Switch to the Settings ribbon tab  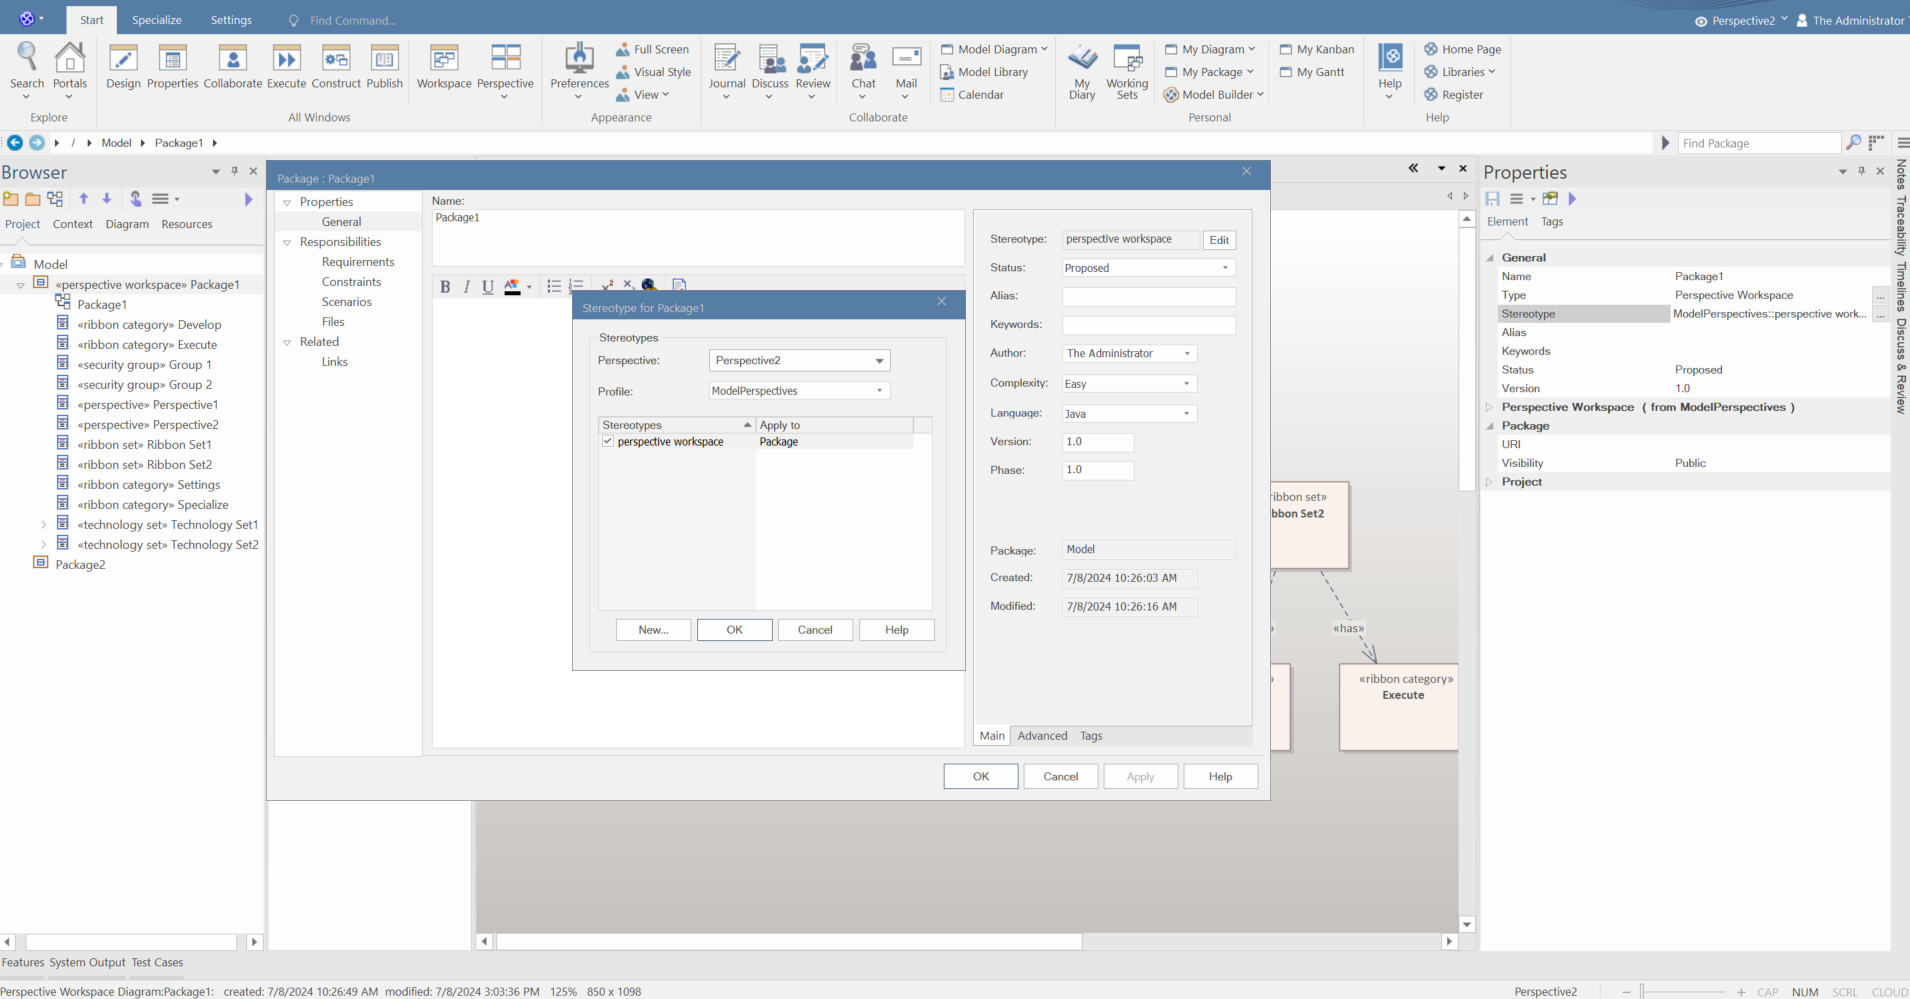click(231, 20)
